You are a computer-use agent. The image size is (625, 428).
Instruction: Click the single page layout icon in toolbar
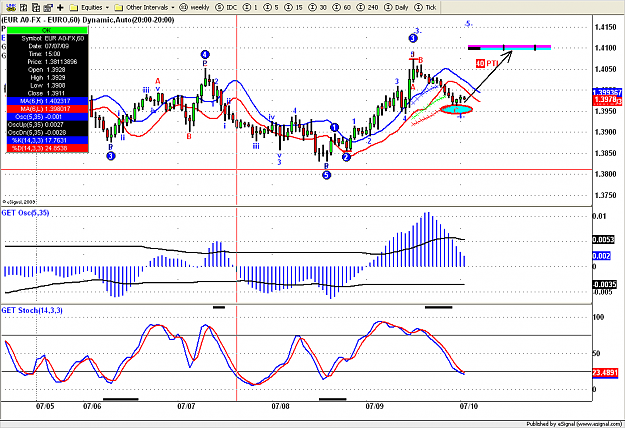point(24,7)
